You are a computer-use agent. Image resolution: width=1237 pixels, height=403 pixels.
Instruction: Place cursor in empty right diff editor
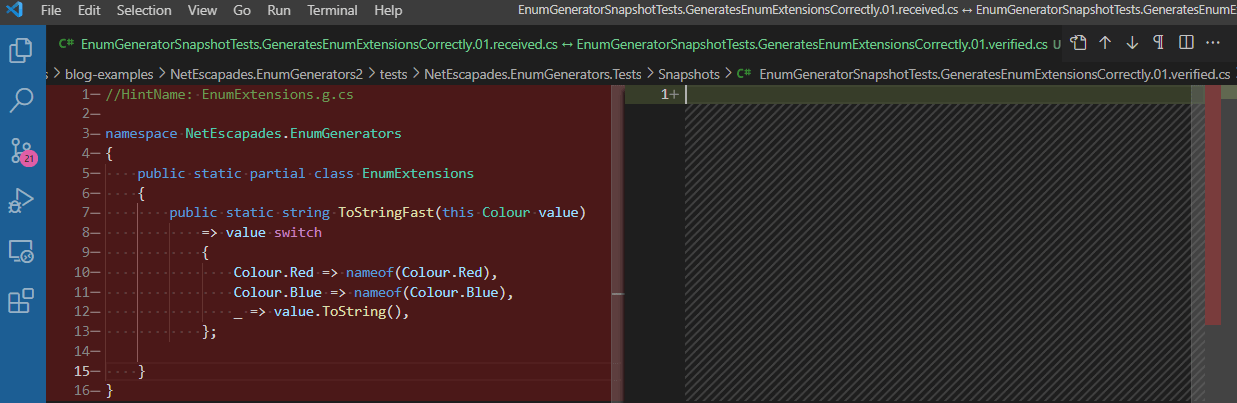(x=938, y=94)
